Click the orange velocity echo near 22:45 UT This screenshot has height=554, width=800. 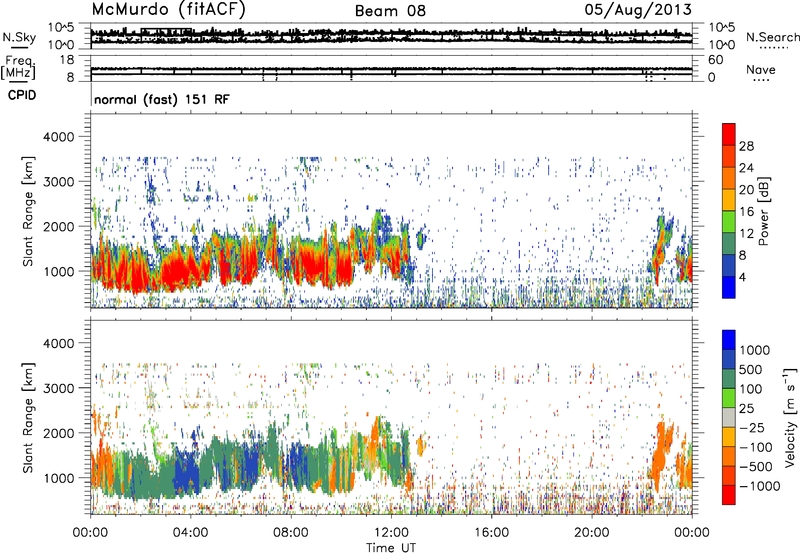(660, 454)
